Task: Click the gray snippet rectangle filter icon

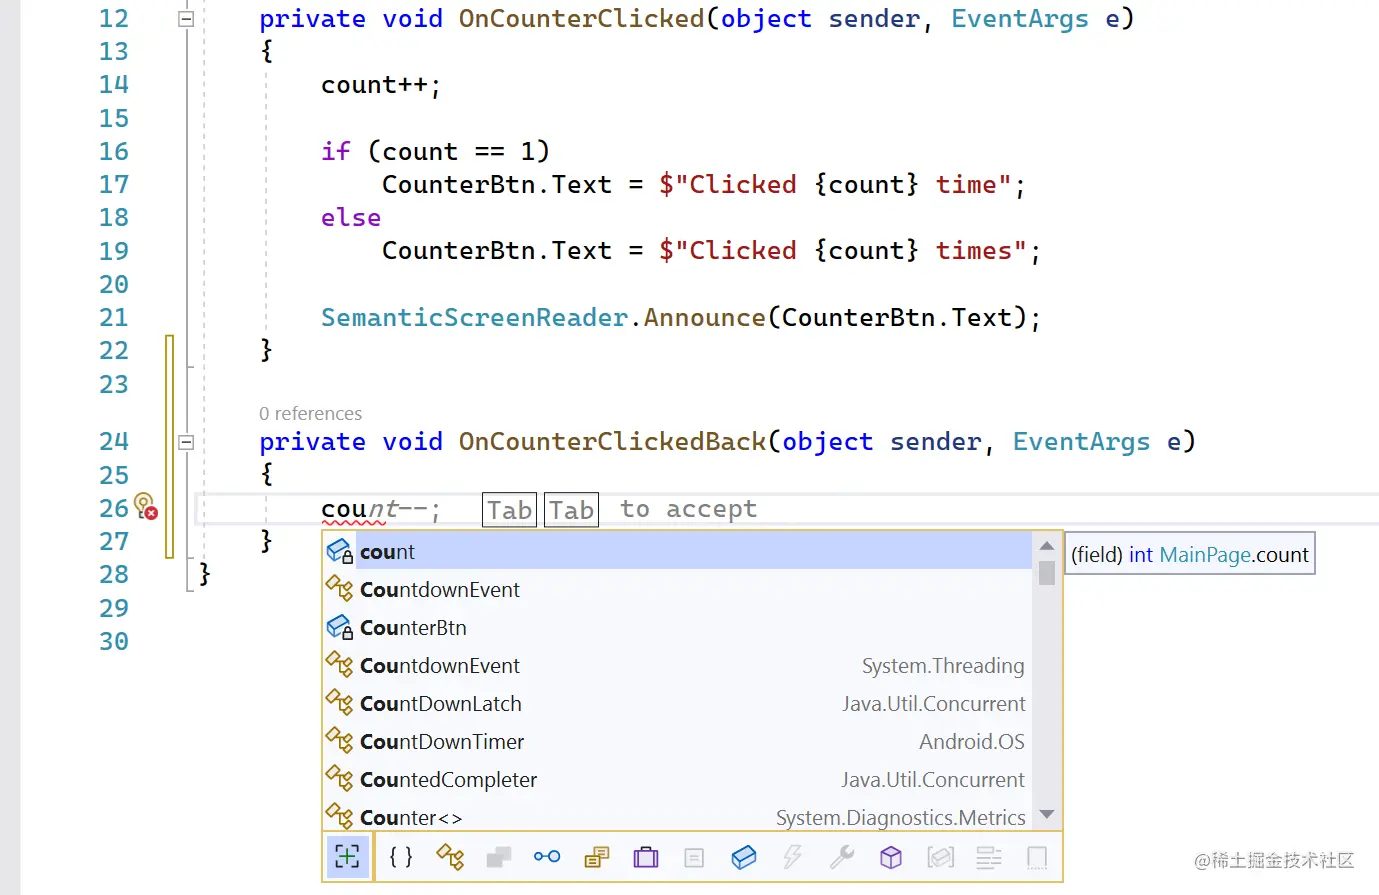Action: [x=1037, y=857]
